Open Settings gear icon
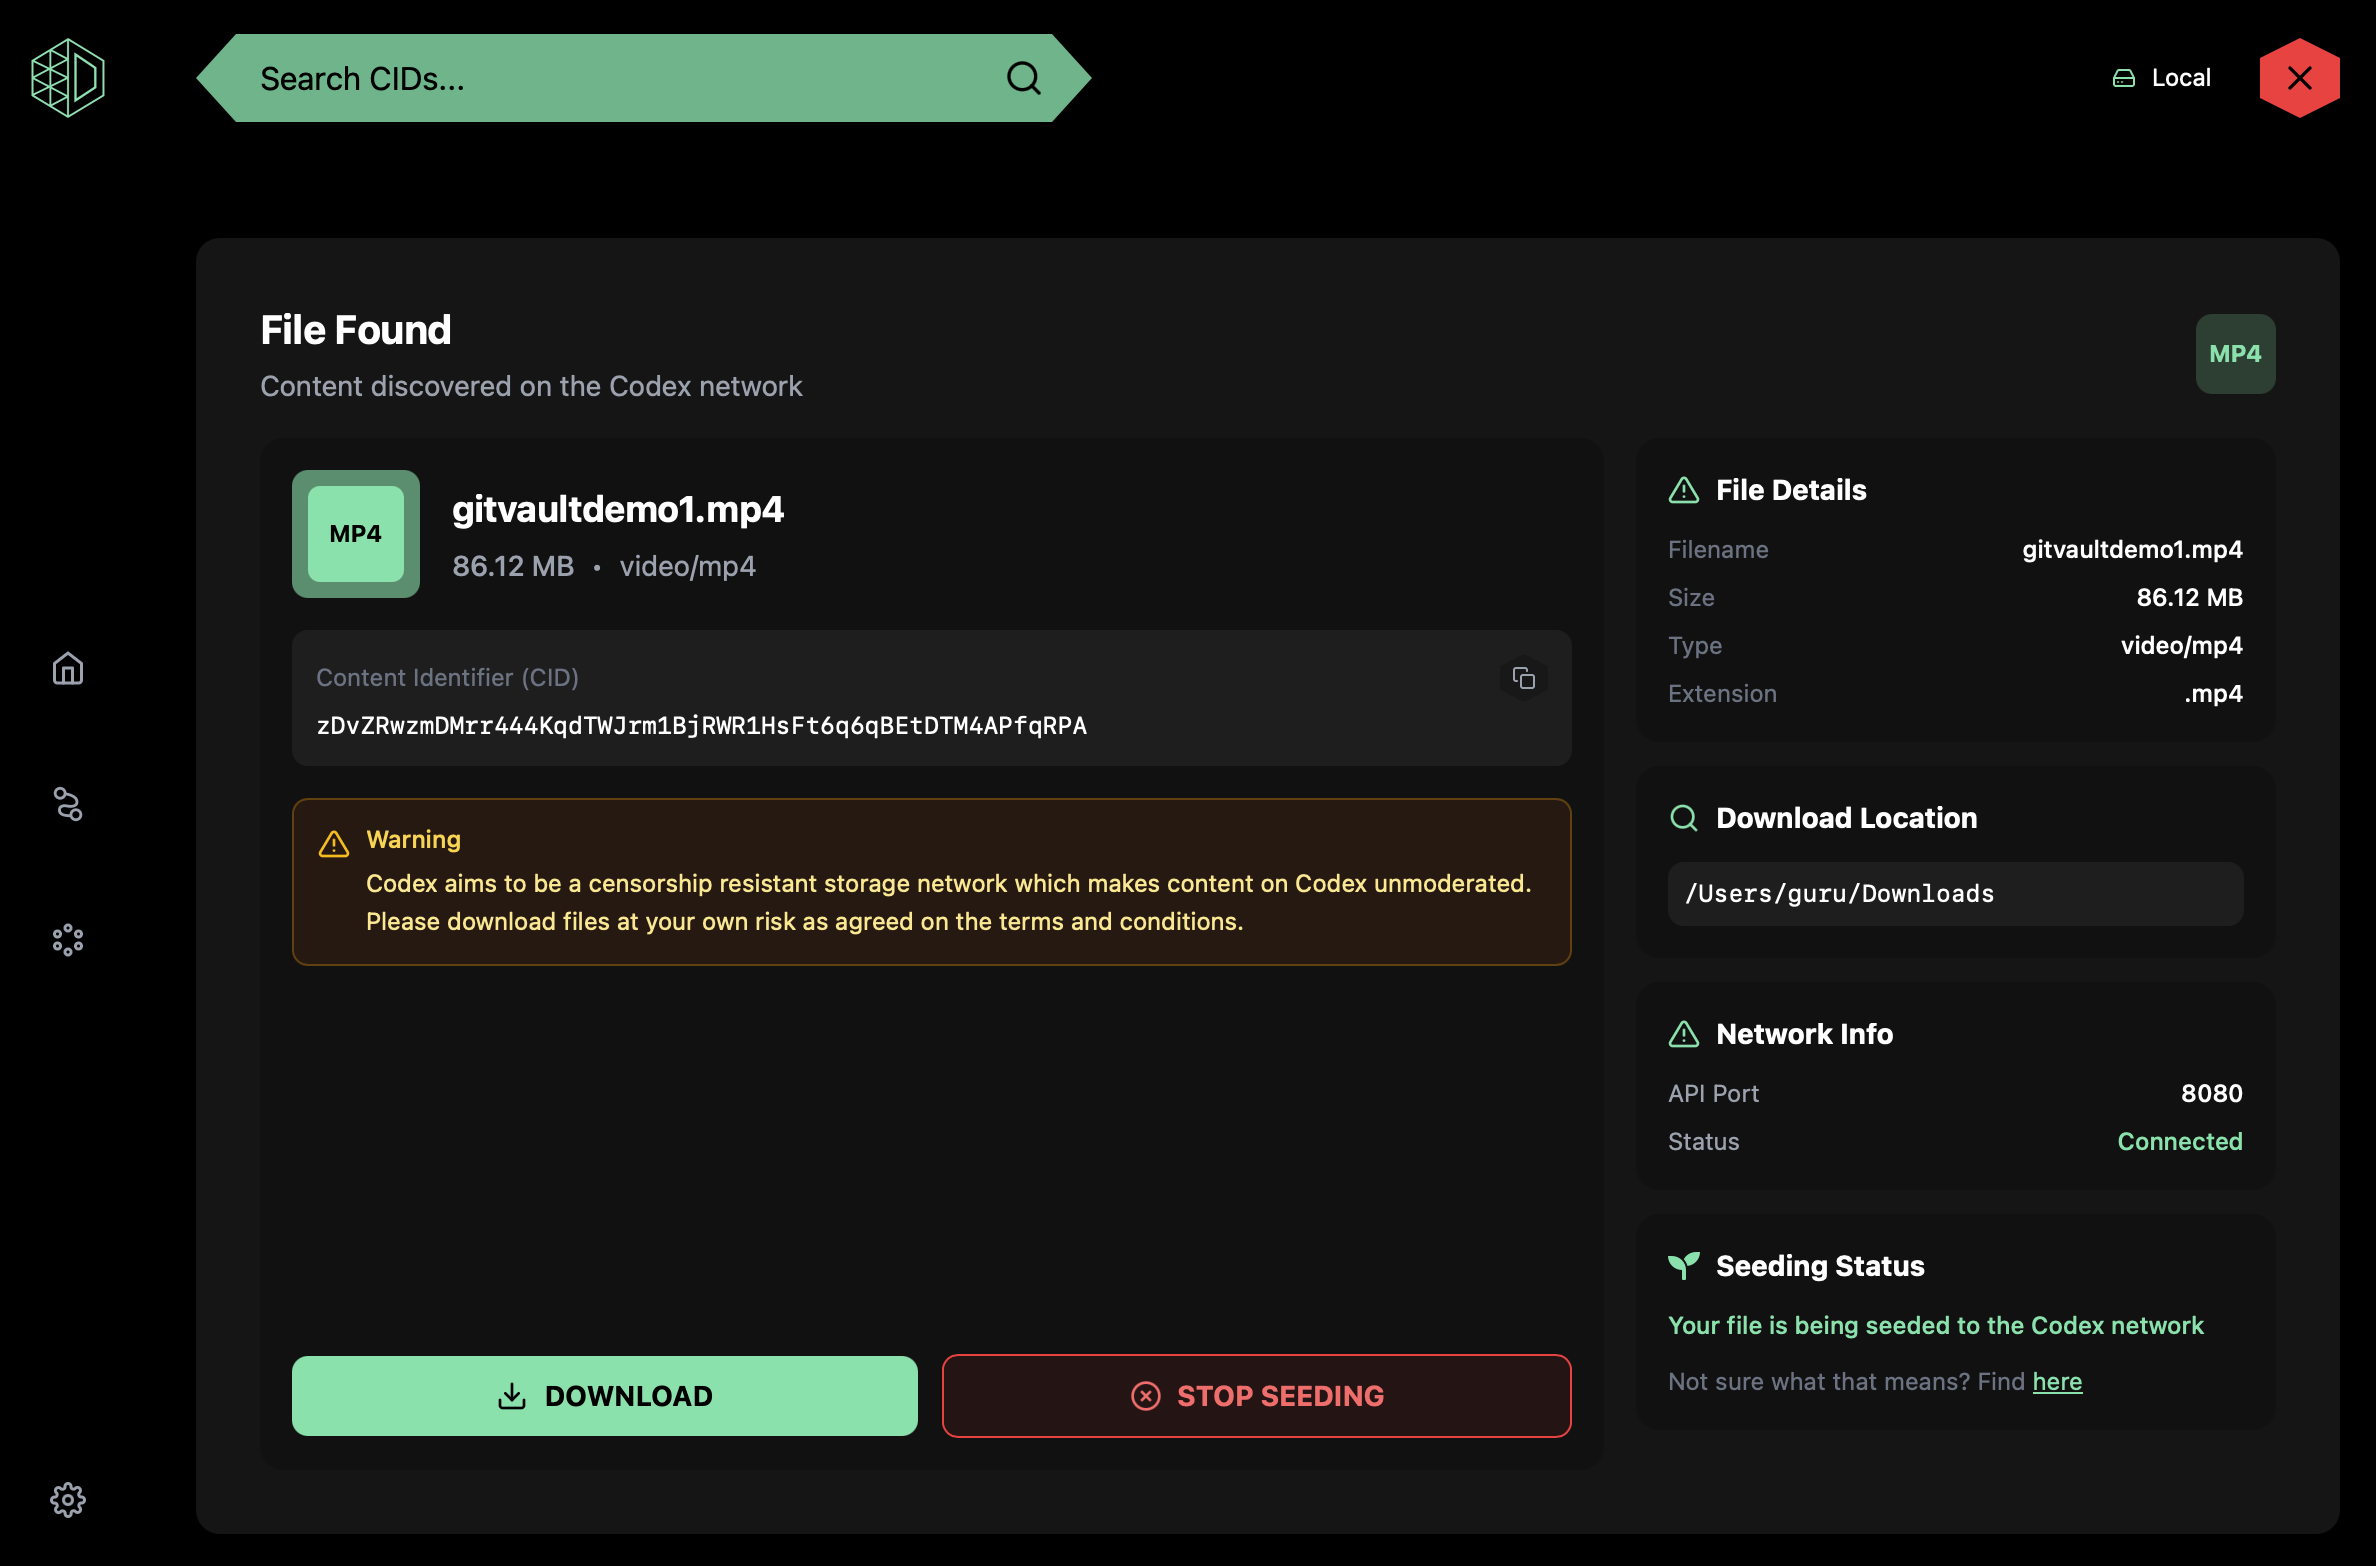 68,1500
